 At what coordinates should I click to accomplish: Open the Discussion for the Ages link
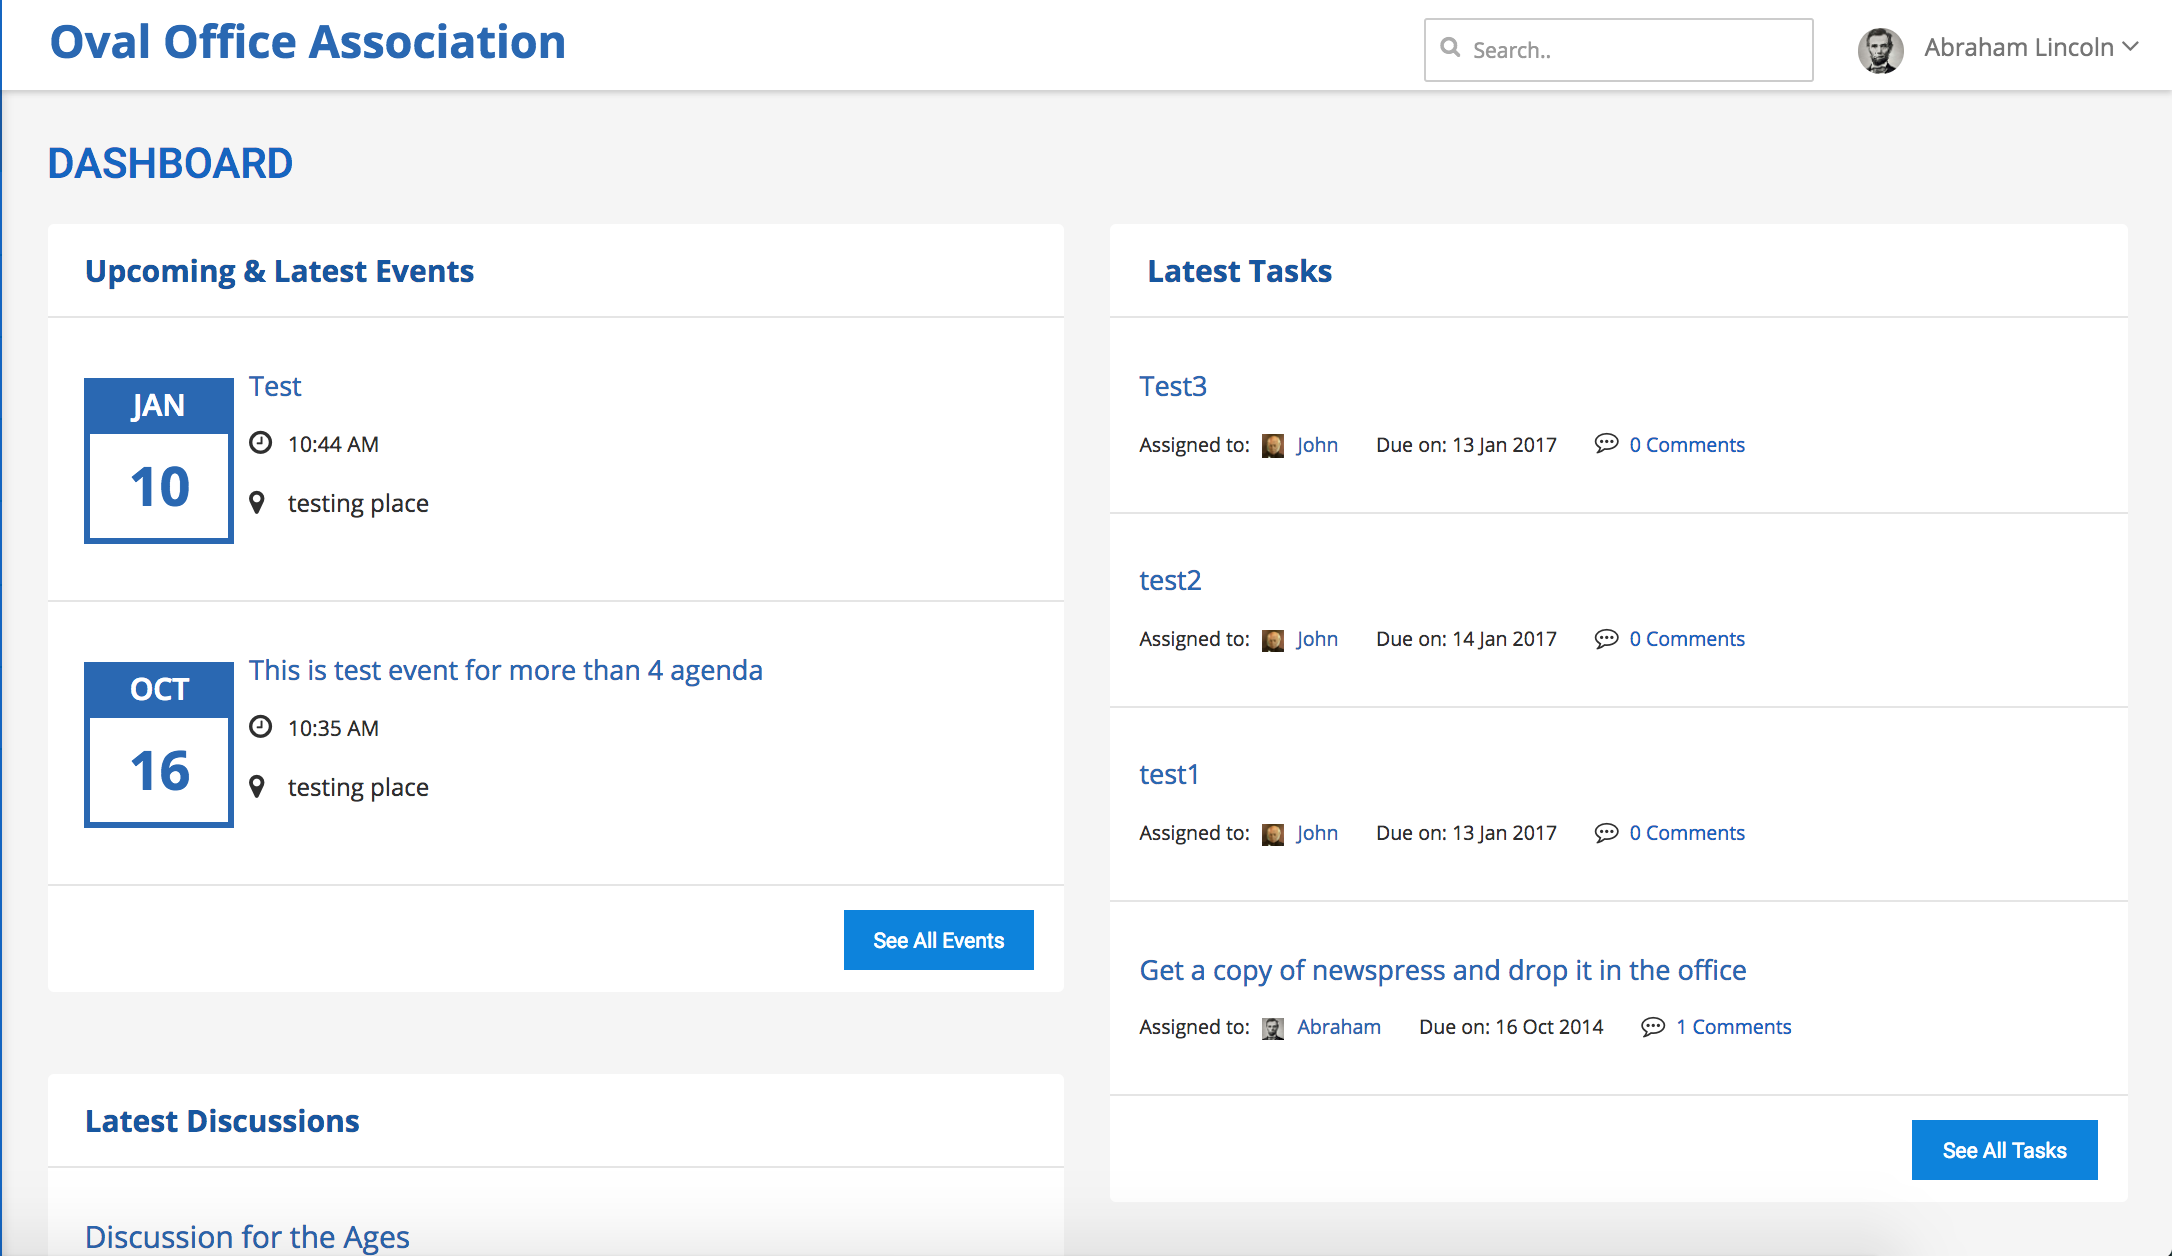click(x=247, y=1237)
